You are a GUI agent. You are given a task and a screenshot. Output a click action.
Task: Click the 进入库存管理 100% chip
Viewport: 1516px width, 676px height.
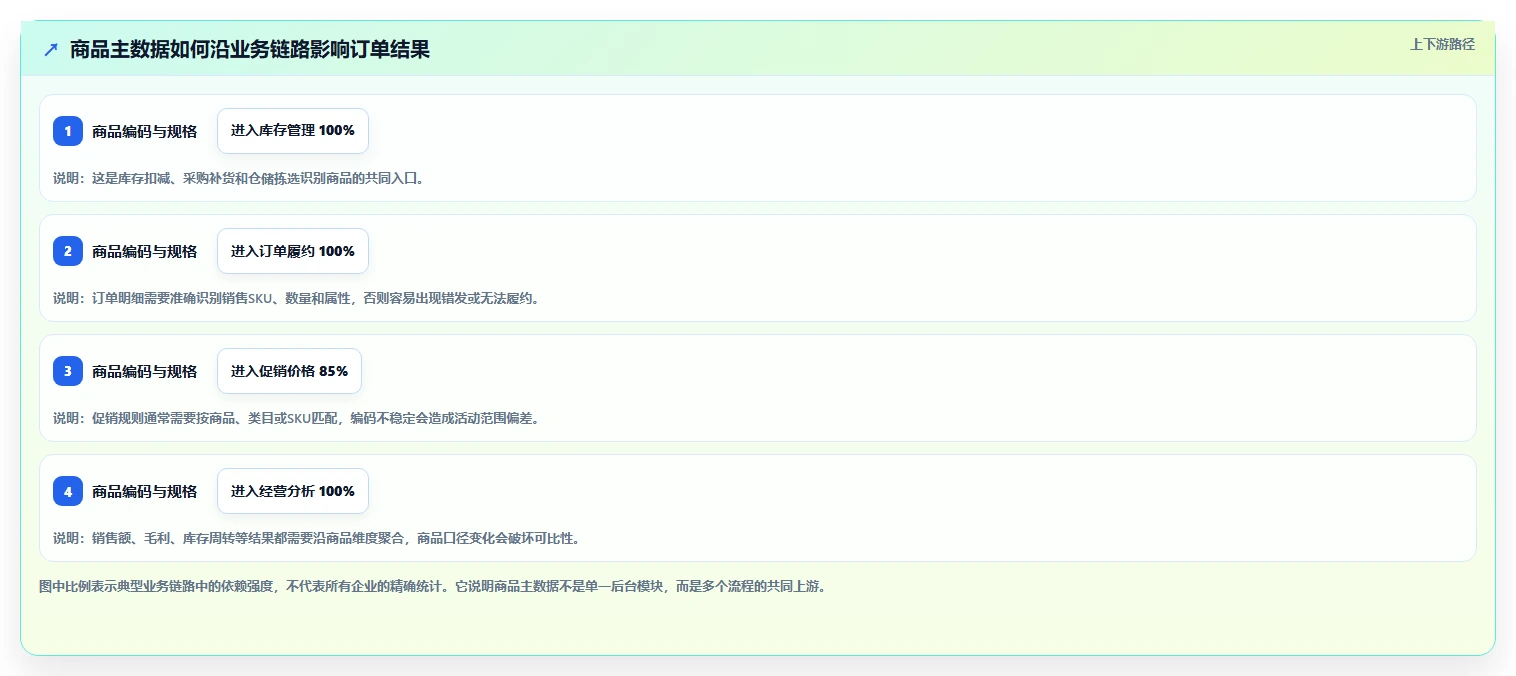[x=293, y=131]
